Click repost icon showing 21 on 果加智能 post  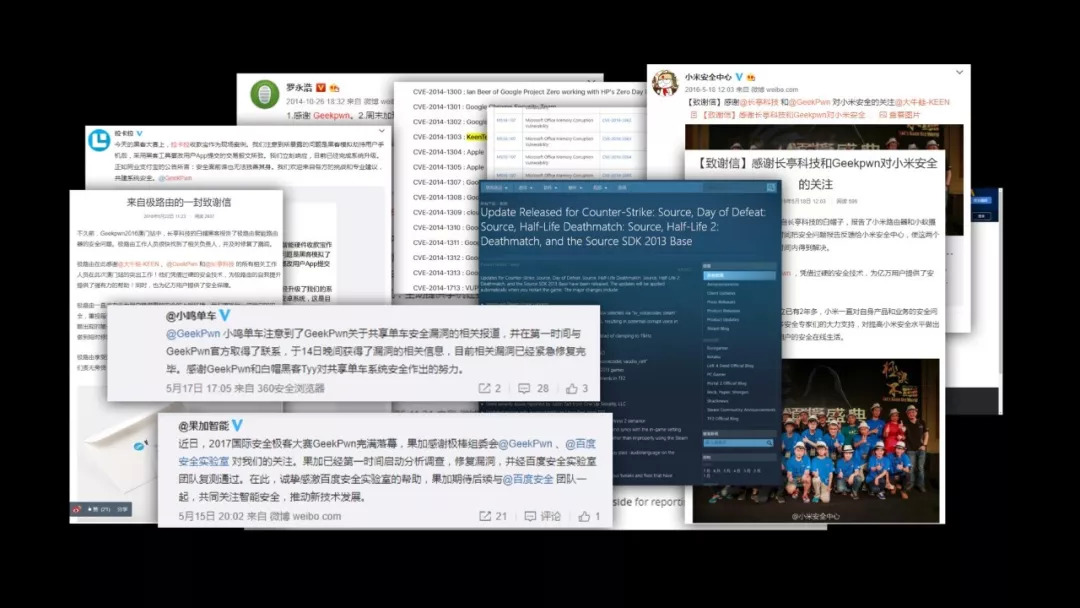click(485, 516)
